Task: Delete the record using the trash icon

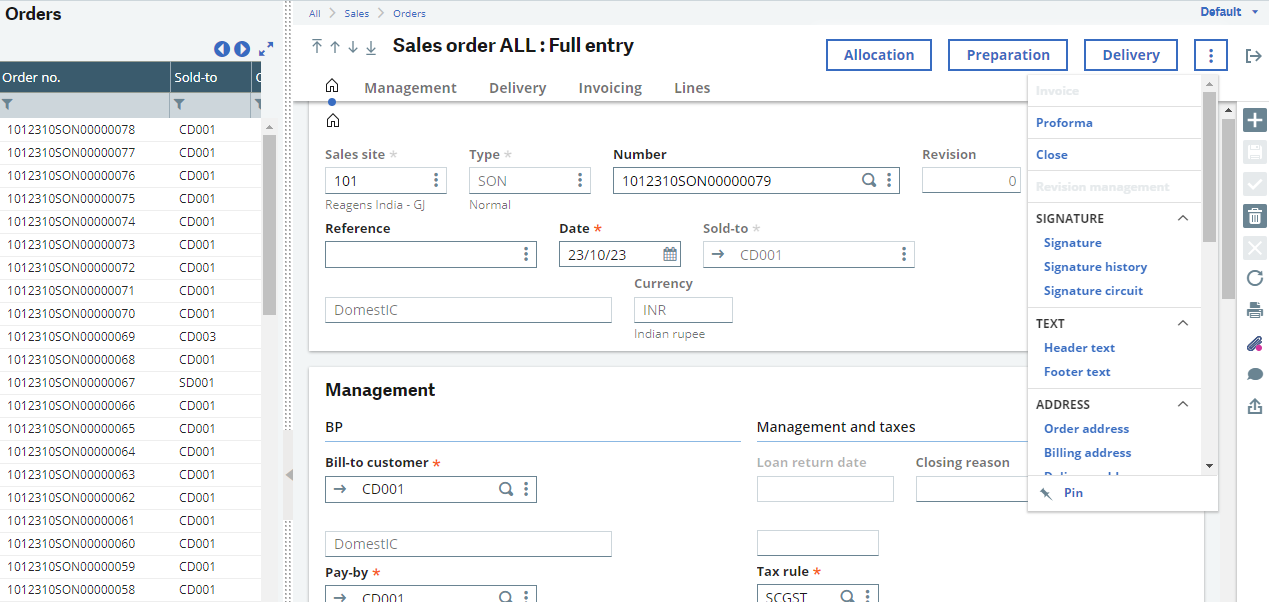Action: click(1255, 216)
